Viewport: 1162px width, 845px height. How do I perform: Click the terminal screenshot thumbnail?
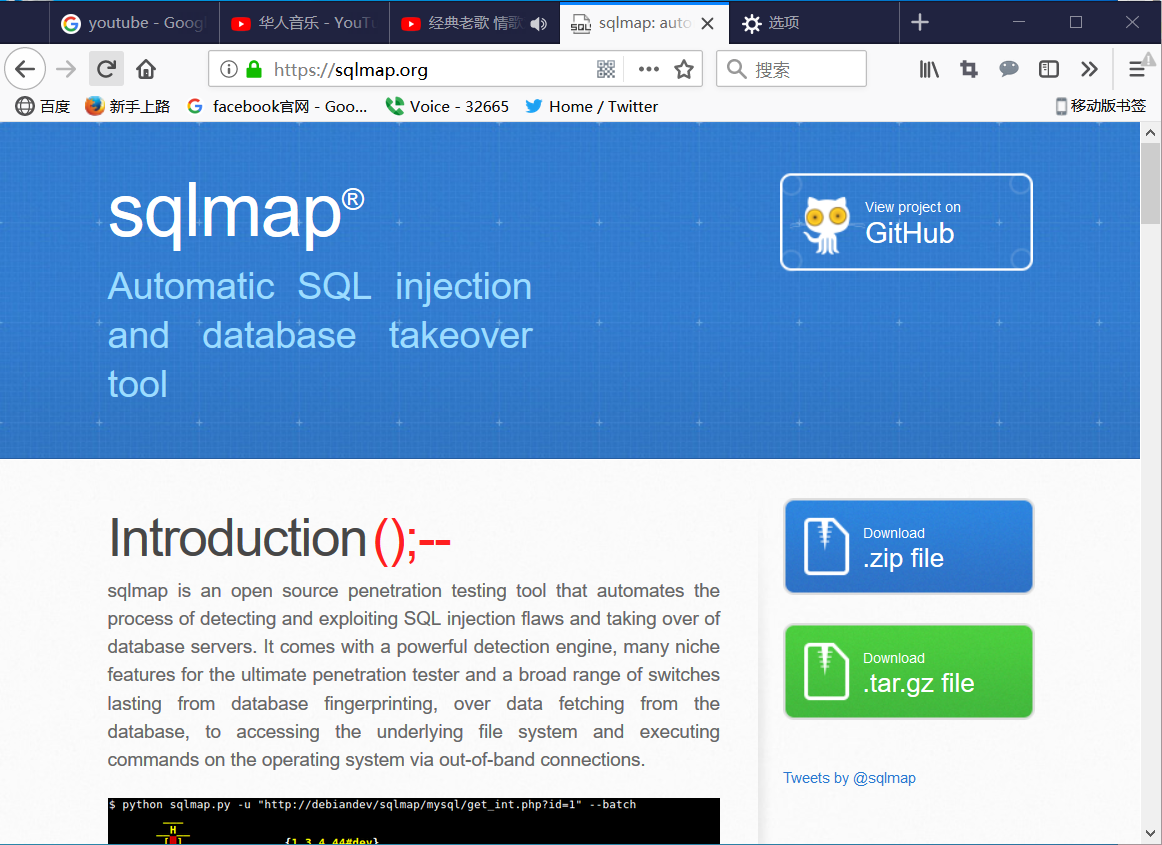tap(414, 821)
